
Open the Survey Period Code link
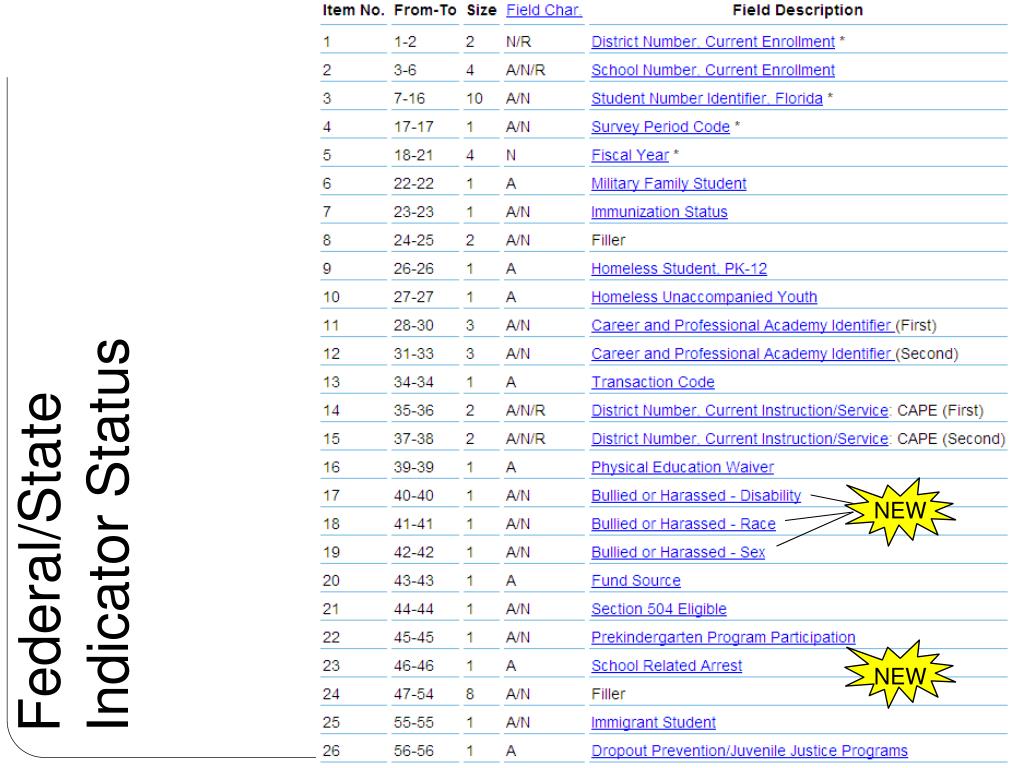[x=660, y=127]
